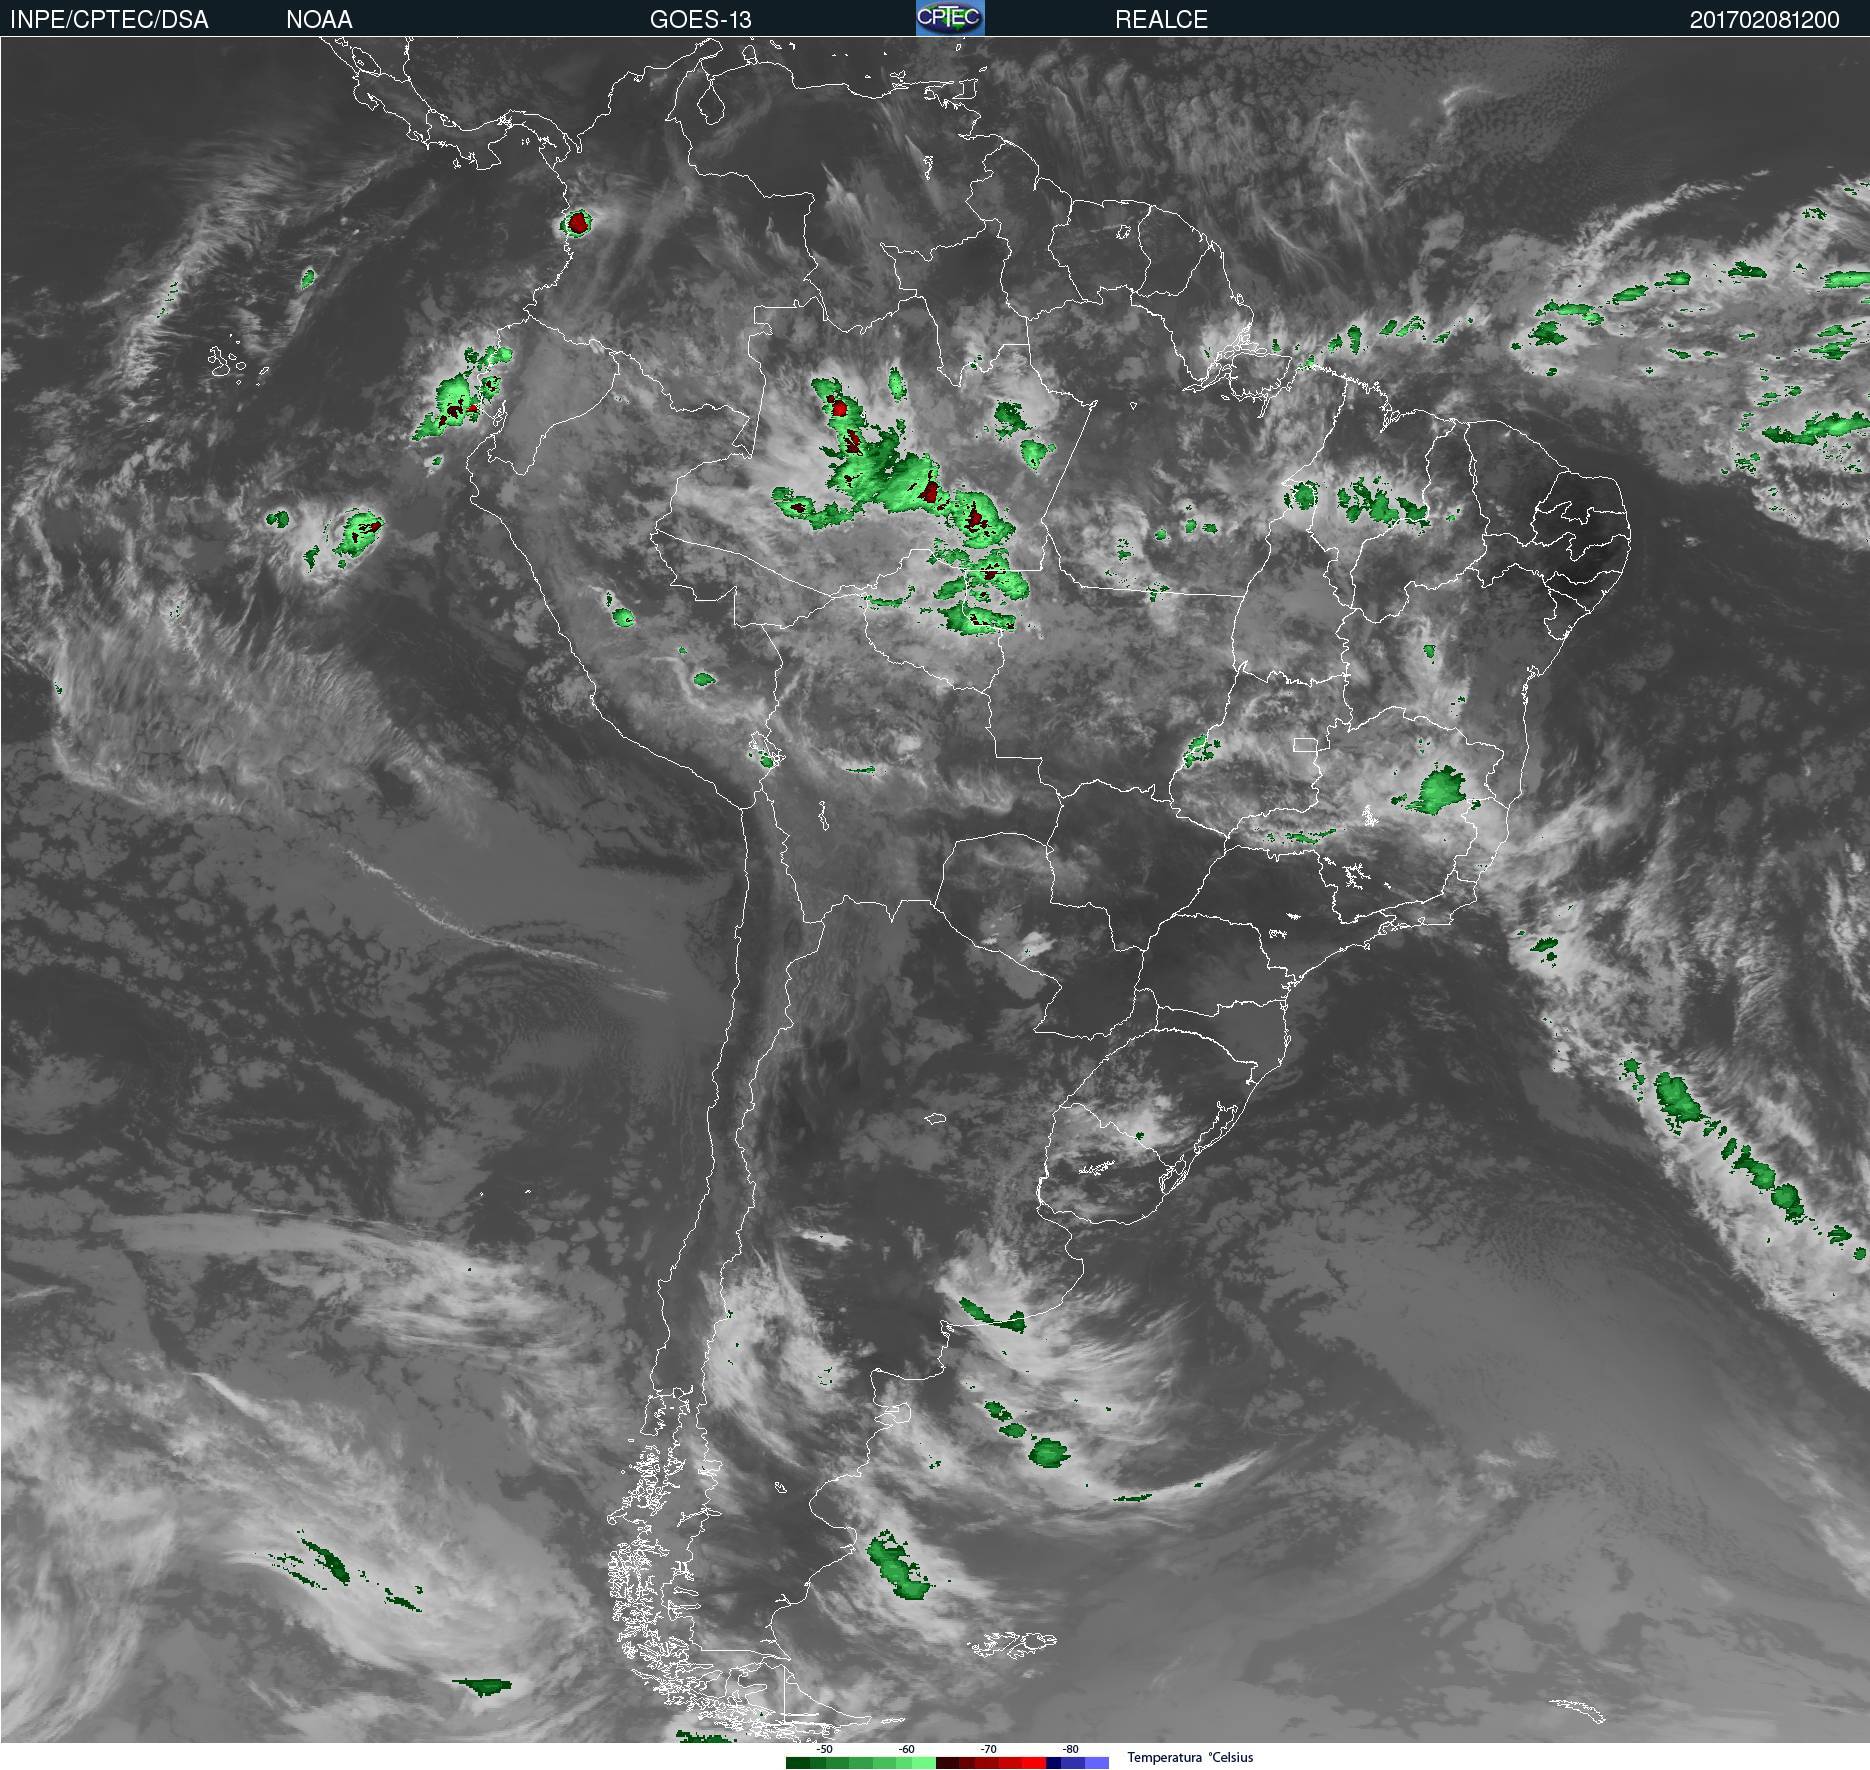Click the GOES-13 satellite label
The width and height of the screenshot is (1870, 1770).
click(x=700, y=19)
